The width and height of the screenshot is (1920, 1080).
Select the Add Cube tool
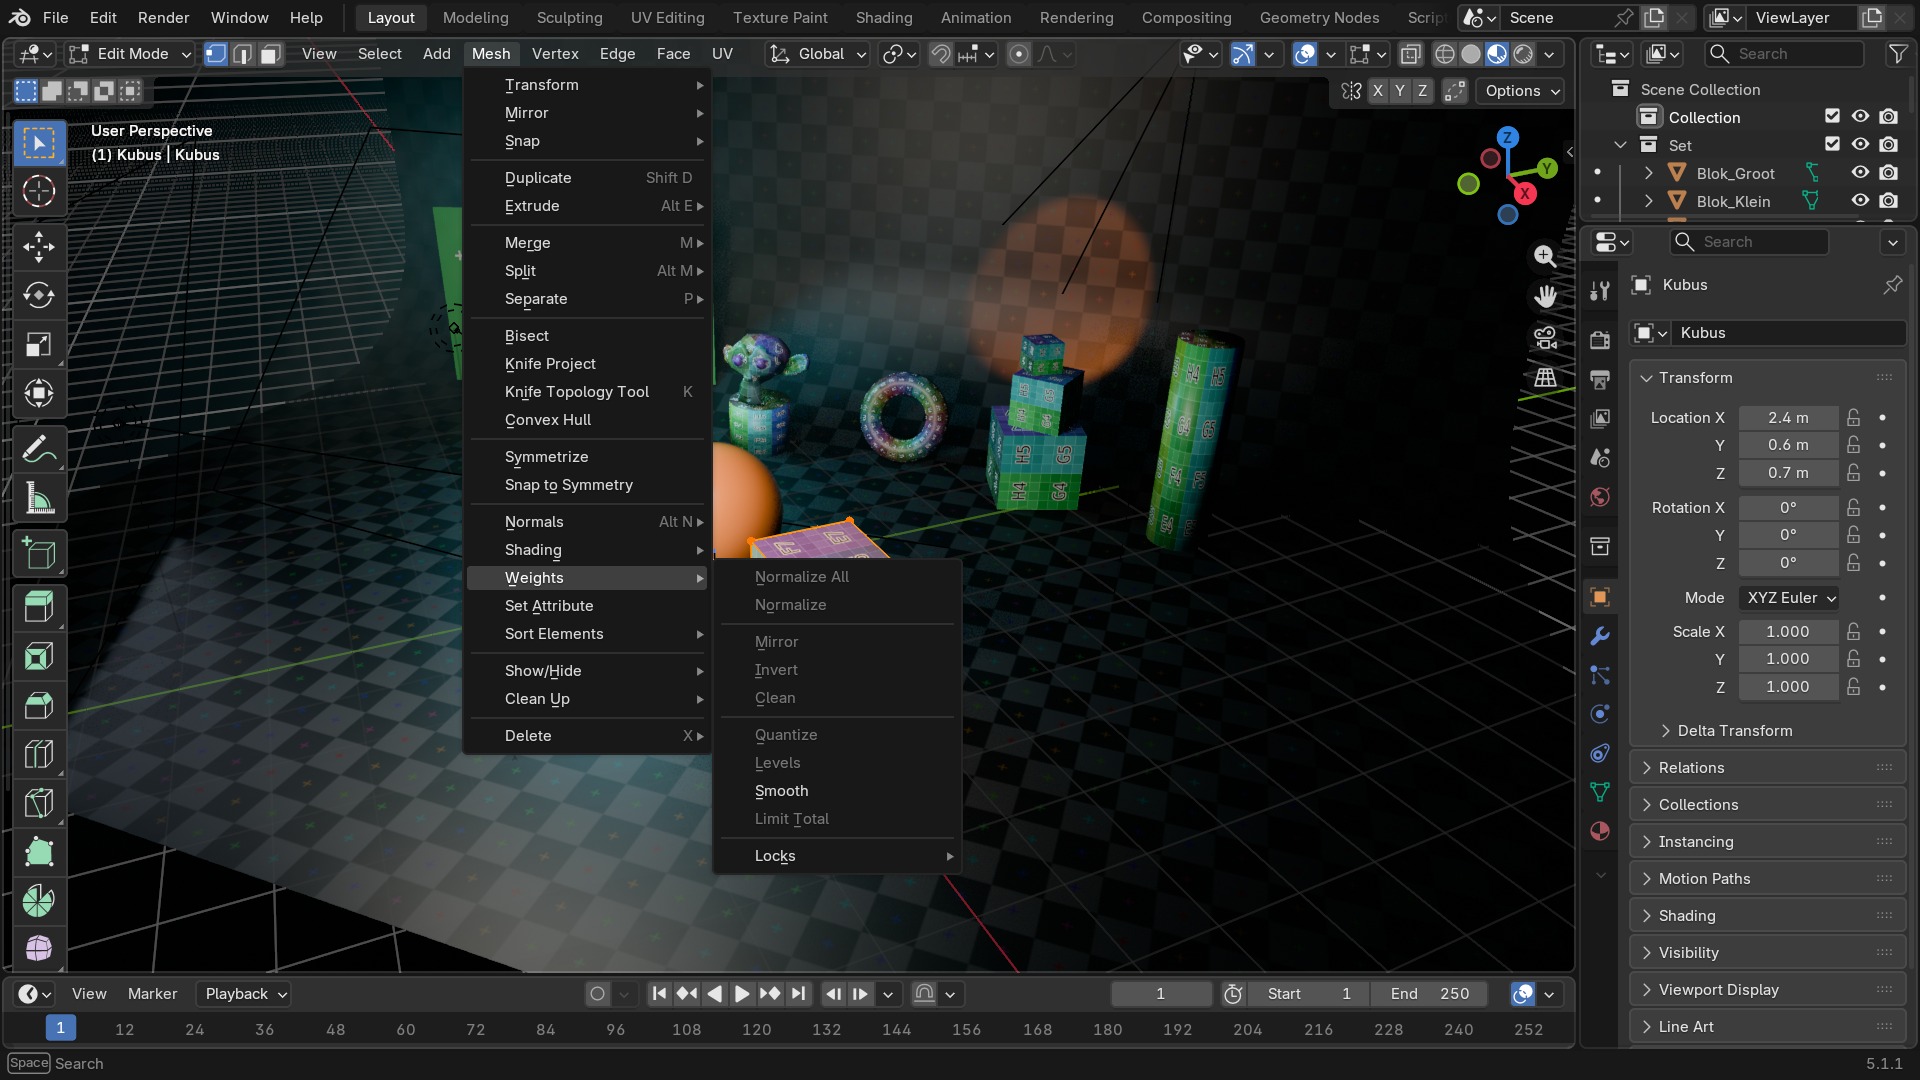39,553
